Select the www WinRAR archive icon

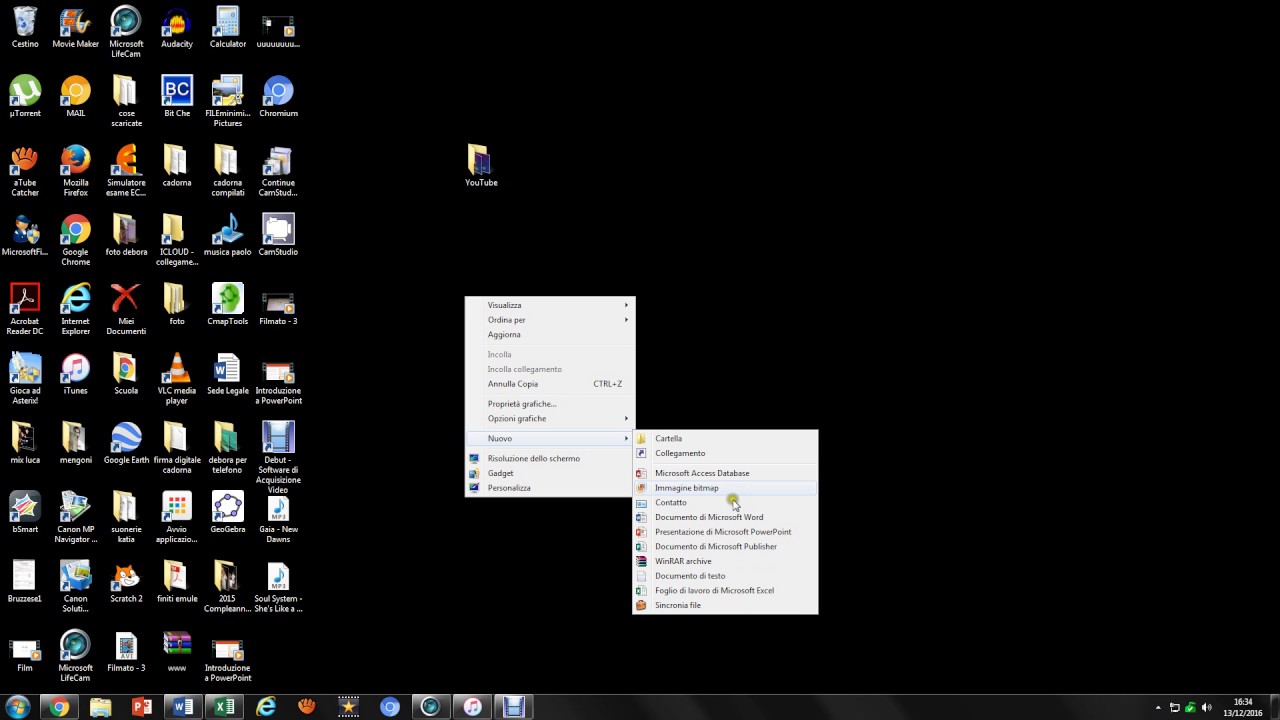177,650
